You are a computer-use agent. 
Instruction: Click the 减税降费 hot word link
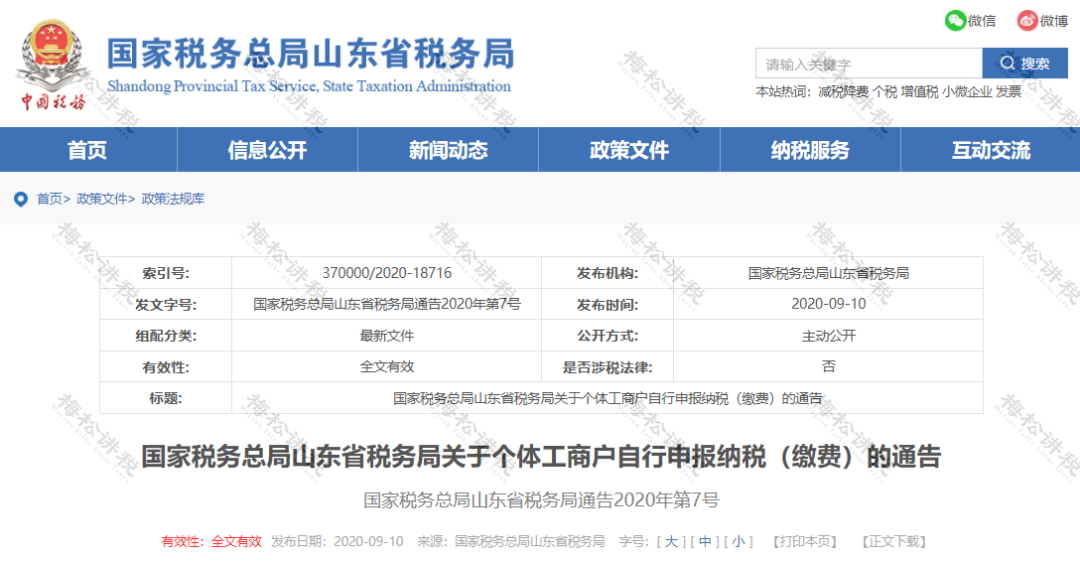point(843,92)
